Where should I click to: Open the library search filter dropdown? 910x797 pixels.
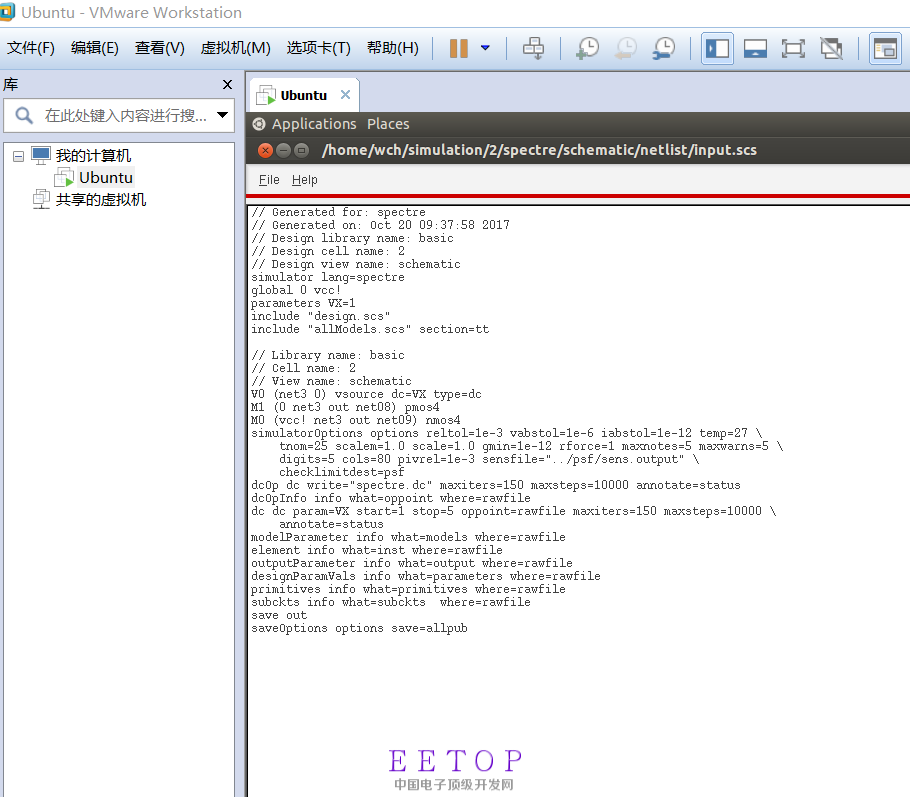(x=222, y=115)
